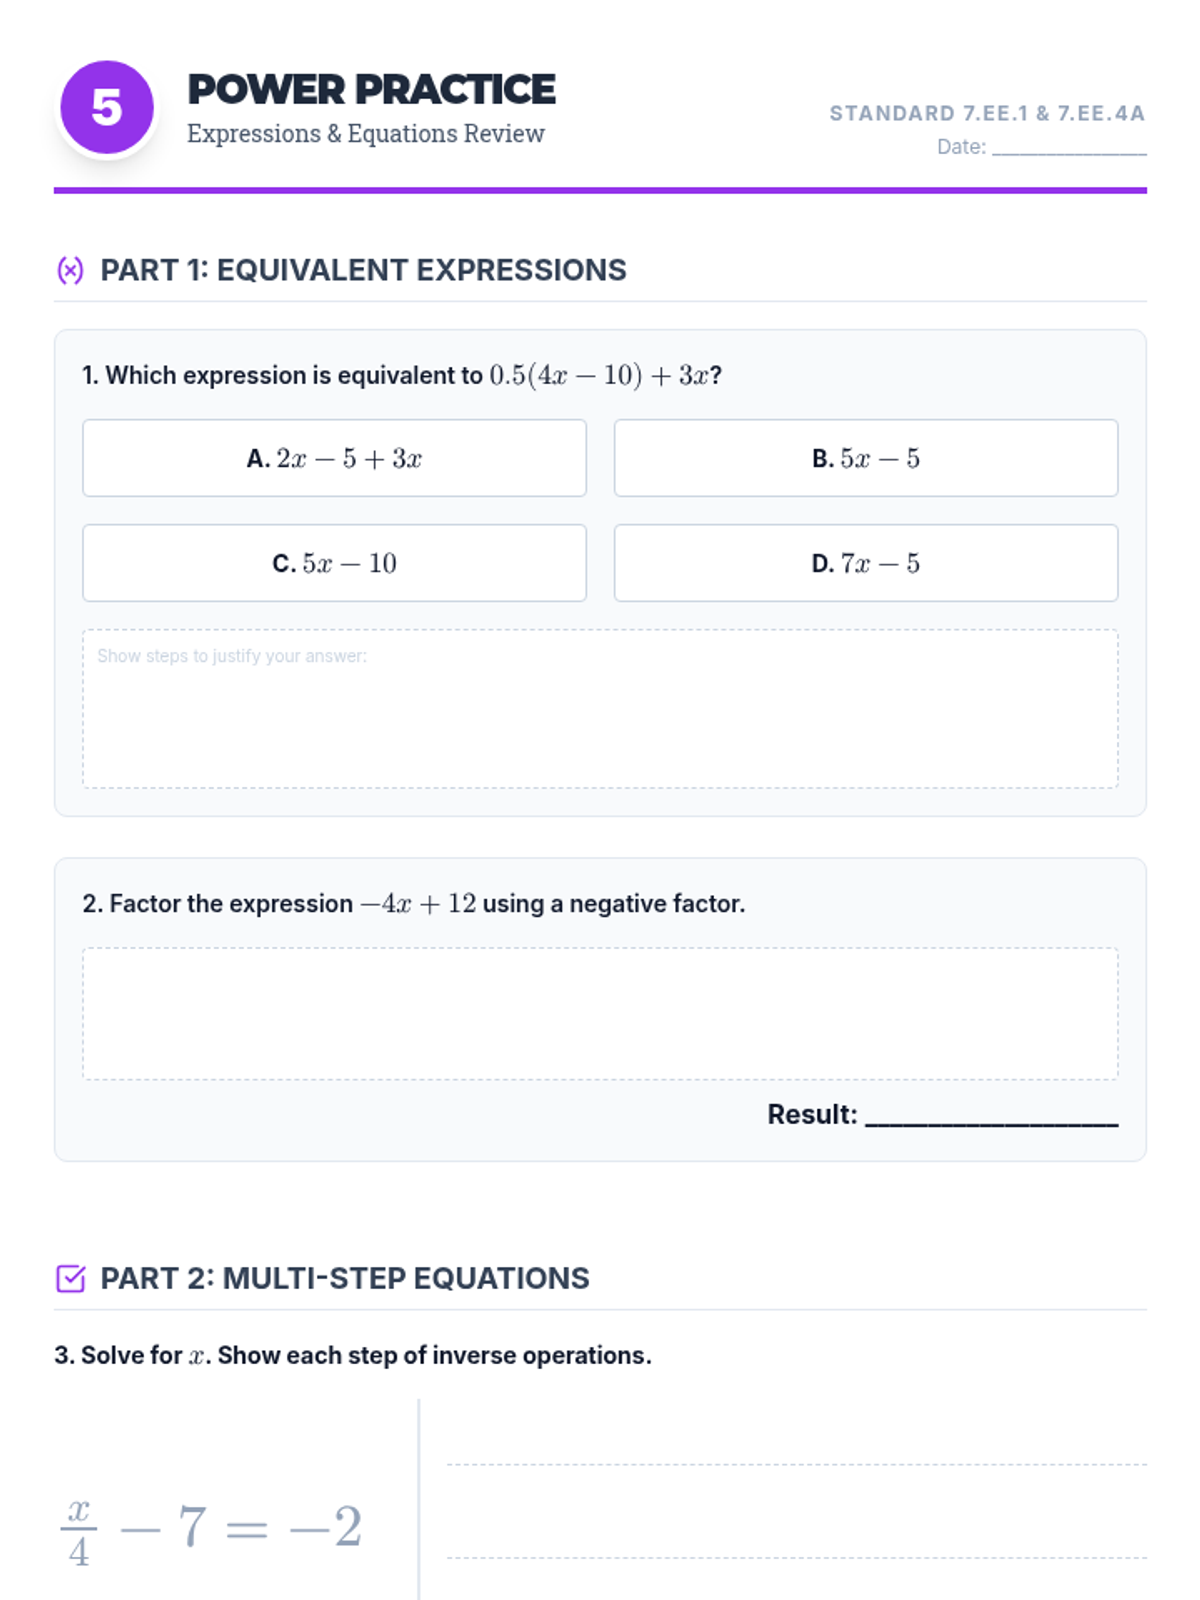1200x1600 pixels.
Task: Click the Expressions & Equations Review subtitle
Action: point(366,134)
